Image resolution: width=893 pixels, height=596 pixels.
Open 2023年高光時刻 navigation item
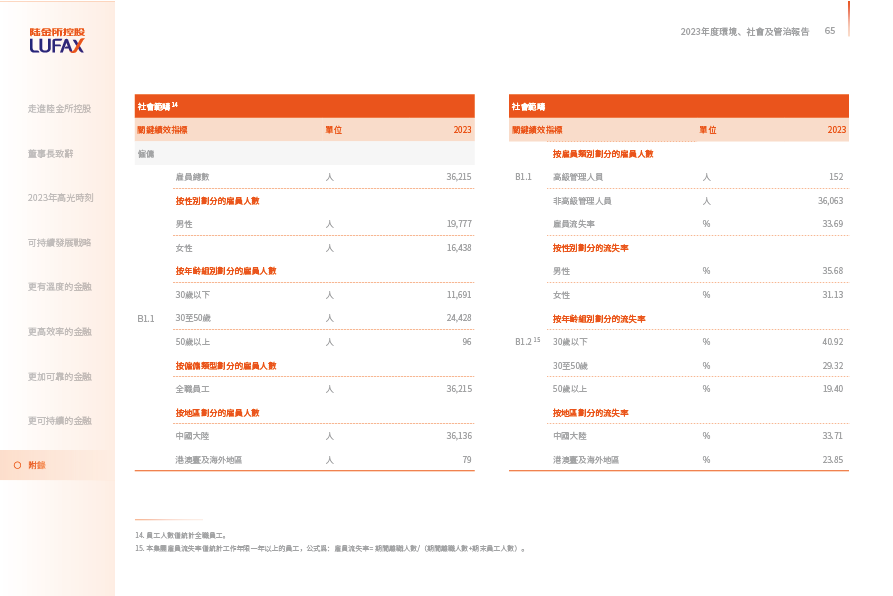[60, 197]
